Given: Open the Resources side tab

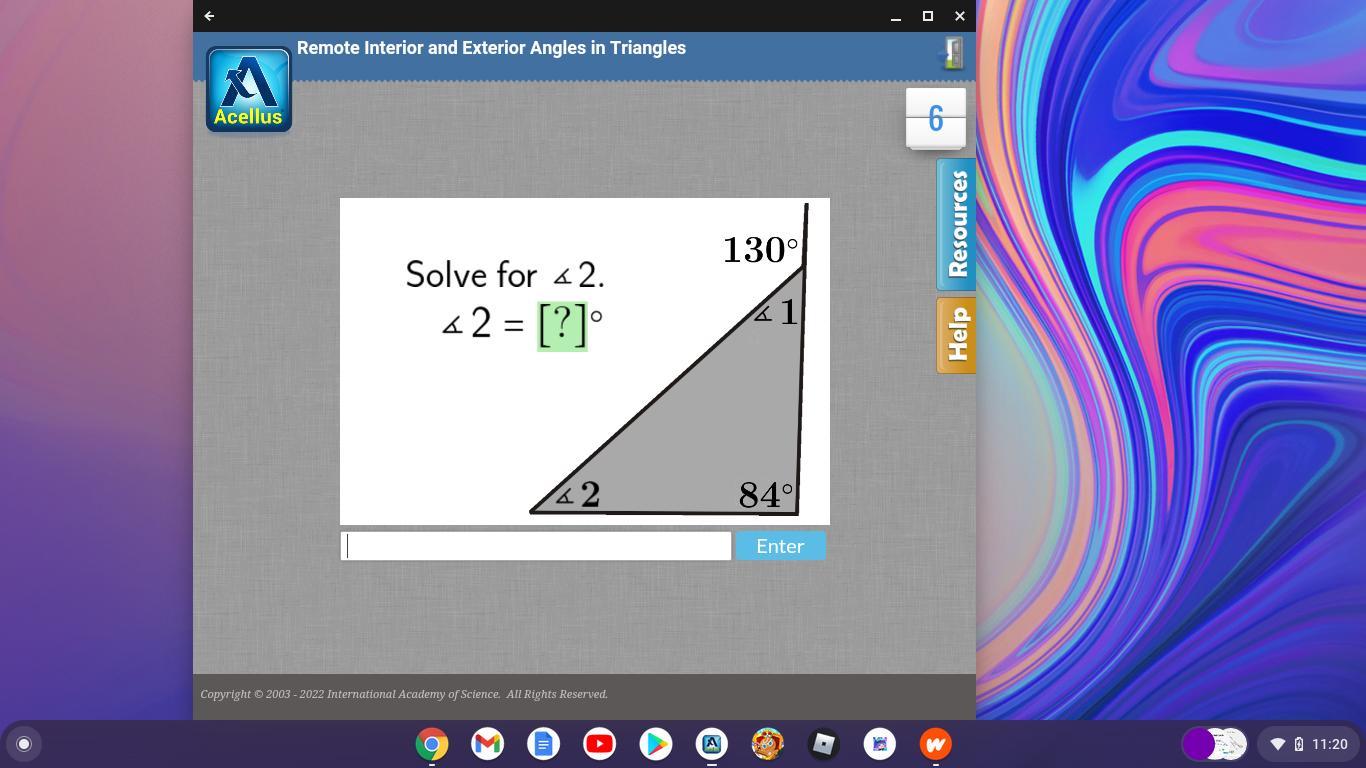Looking at the screenshot, I should [956, 224].
